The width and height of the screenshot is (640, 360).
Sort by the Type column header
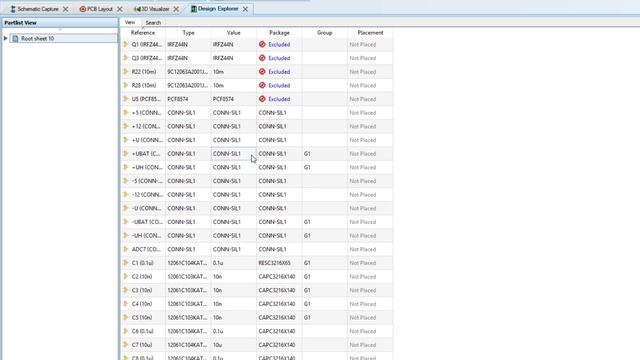point(188,33)
